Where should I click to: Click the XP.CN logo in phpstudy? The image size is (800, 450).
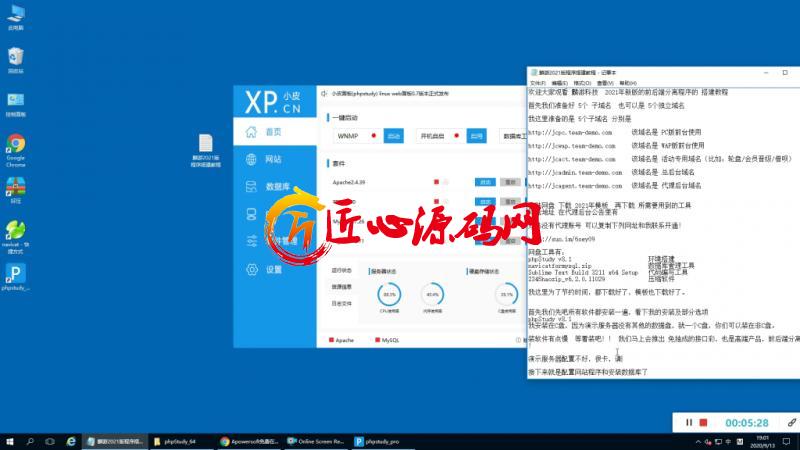point(273,102)
